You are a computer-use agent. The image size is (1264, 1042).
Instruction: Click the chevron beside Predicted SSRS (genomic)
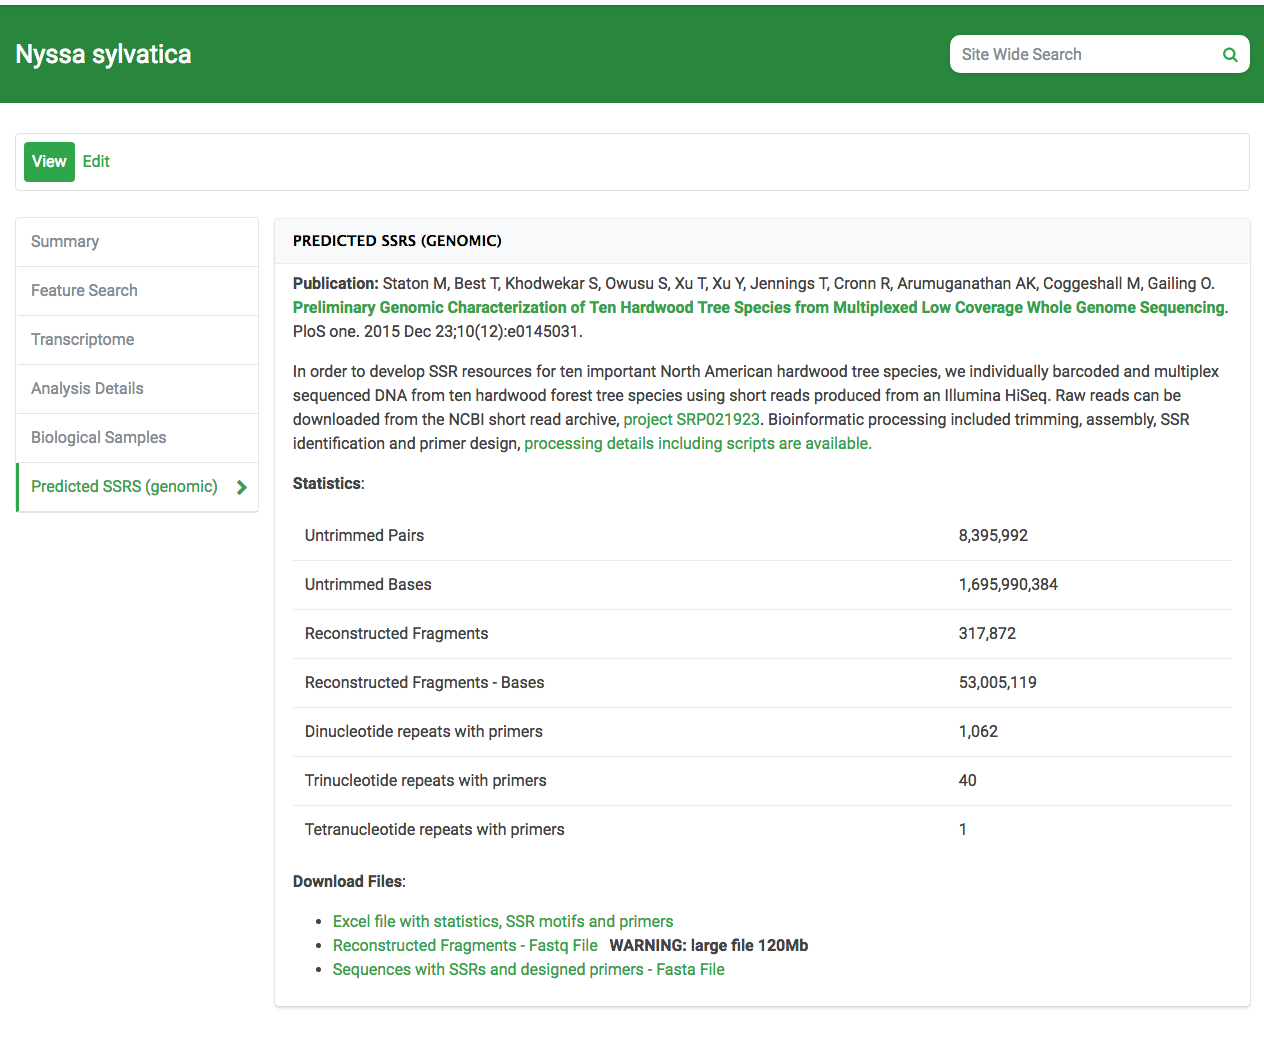click(x=241, y=487)
